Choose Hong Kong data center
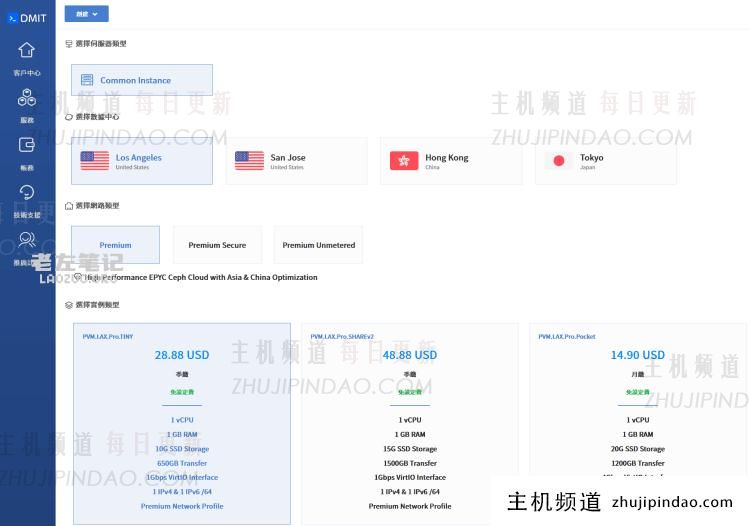This screenshot has height=526, width=750. tap(451, 161)
